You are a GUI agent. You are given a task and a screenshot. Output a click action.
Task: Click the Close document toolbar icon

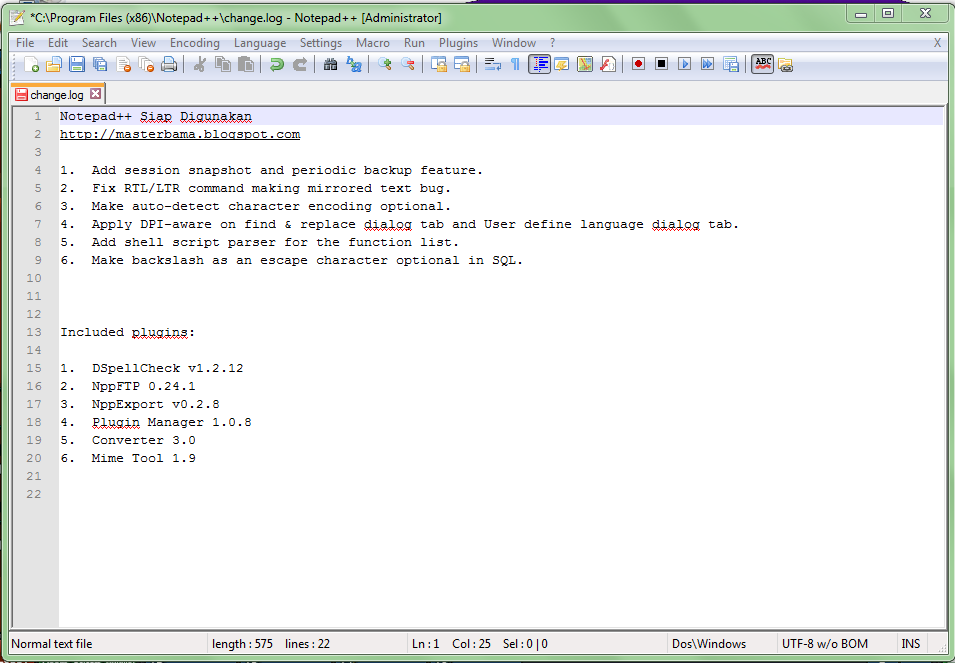pyautogui.click(x=124, y=64)
